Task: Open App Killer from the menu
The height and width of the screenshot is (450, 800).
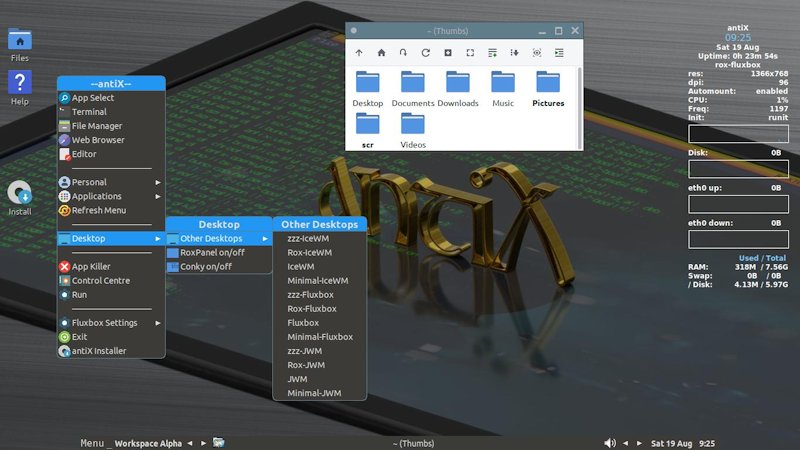Action: click(x=111, y=266)
